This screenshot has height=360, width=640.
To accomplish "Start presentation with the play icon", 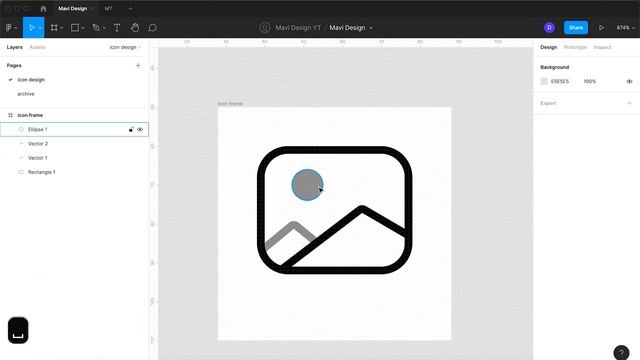I will tap(601, 28).
